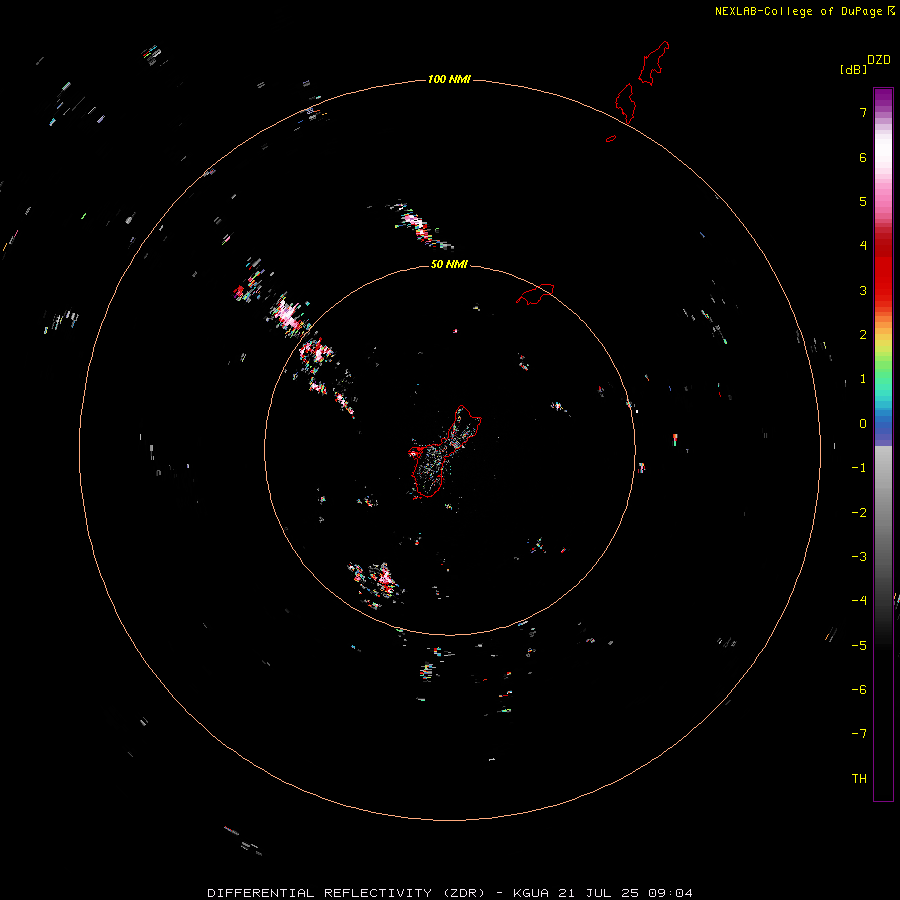The width and height of the screenshot is (900, 900).
Task: Click the 2 value on the color scale
Action: click(x=863, y=335)
